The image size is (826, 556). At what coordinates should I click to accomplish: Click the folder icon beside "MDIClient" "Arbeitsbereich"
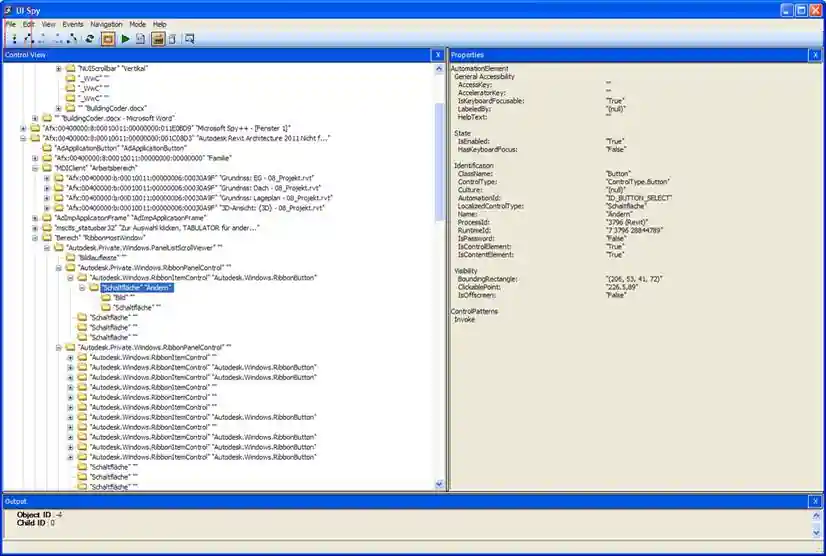[x=47, y=169]
